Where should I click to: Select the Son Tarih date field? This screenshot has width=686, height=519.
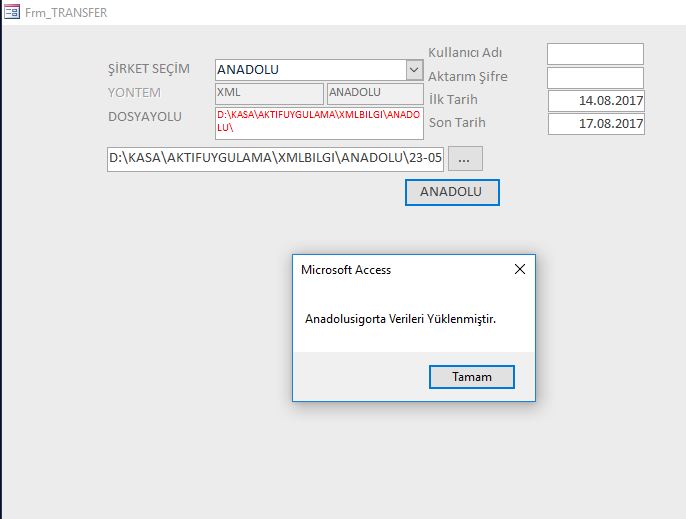pyautogui.click(x=596, y=124)
